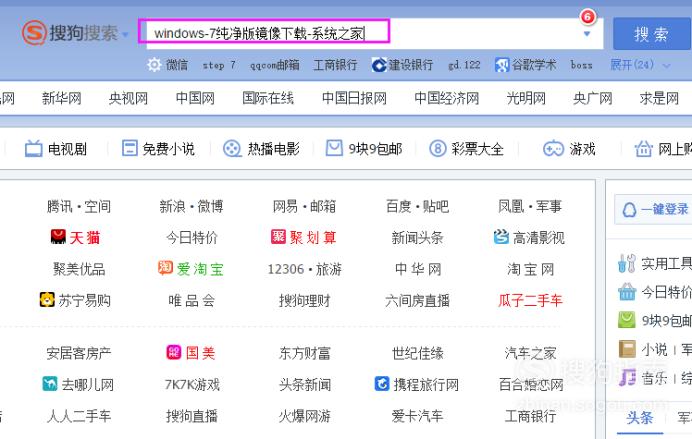Open 央广网 news site link
This screenshot has height=439, width=692.
click(x=592, y=98)
